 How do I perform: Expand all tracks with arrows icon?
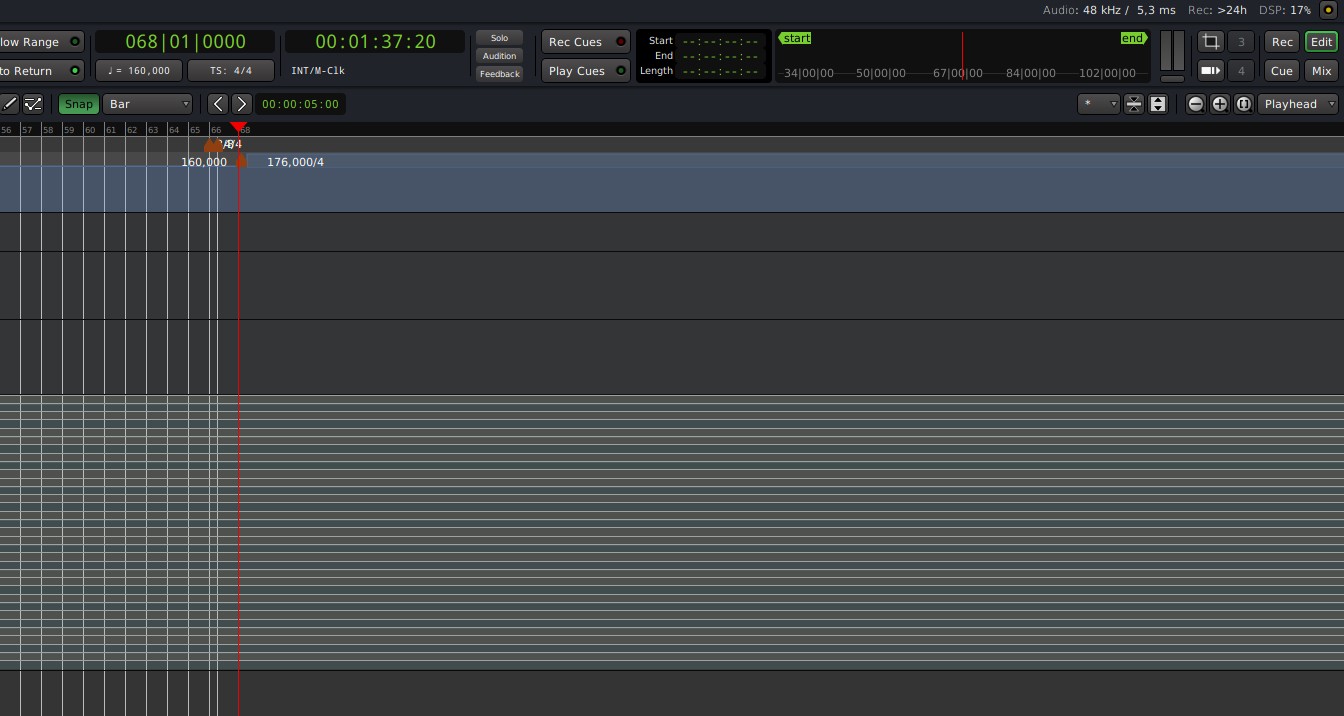click(1158, 104)
